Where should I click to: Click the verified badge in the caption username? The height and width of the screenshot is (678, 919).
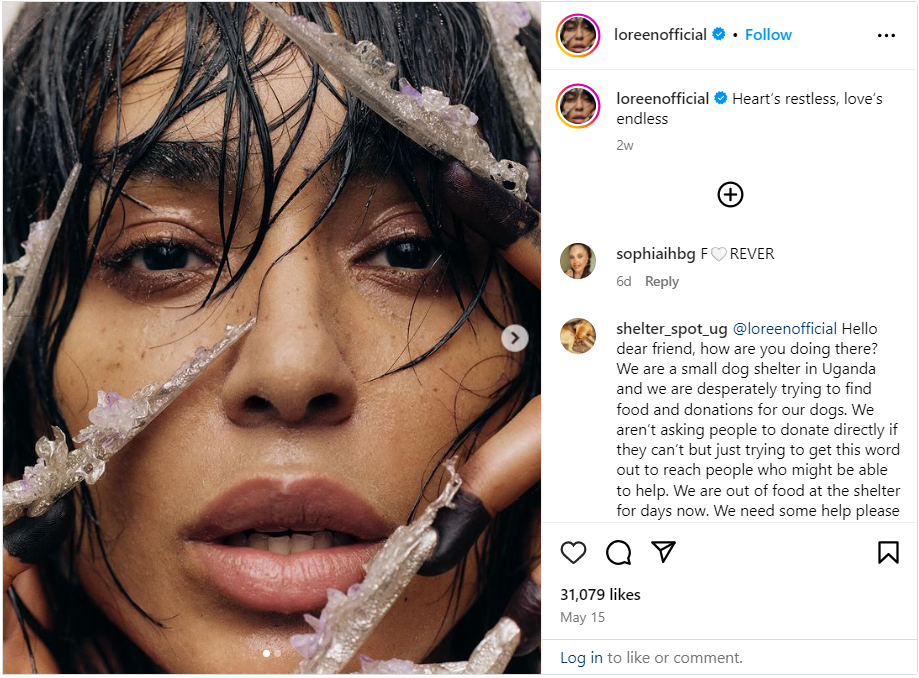(x=722, y=98)
